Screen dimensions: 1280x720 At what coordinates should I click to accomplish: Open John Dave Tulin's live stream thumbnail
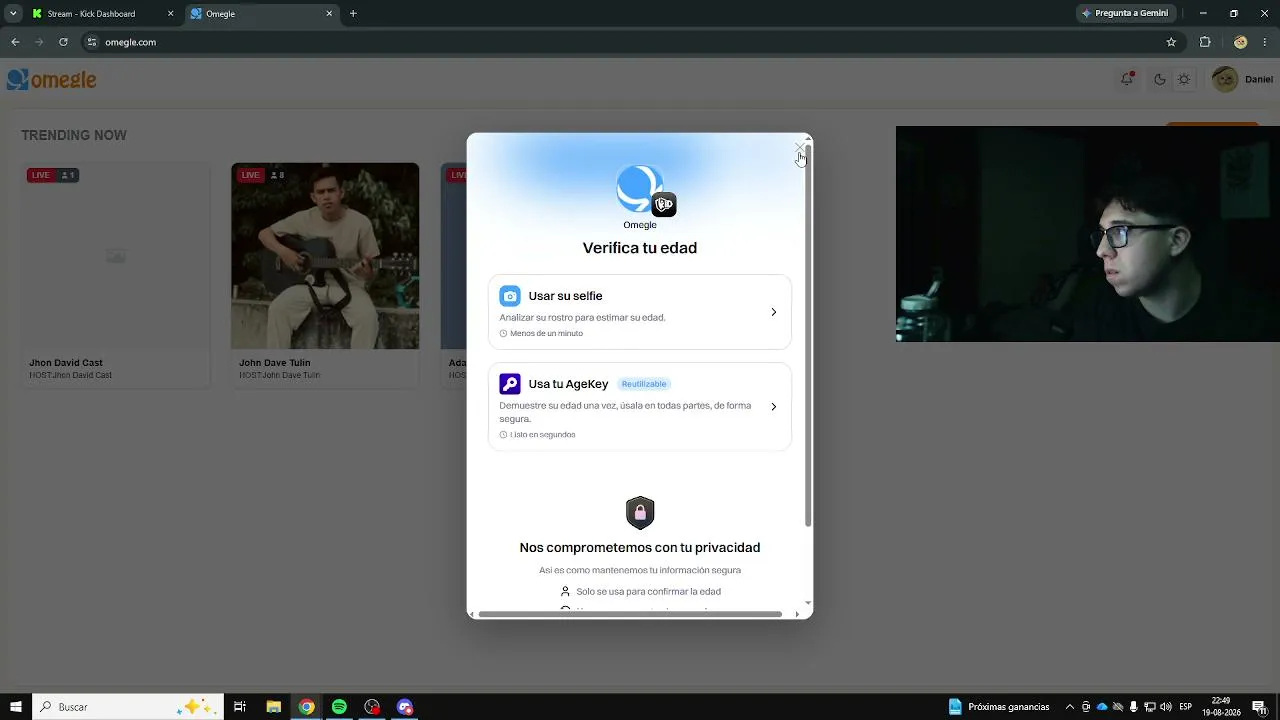click(325, 256)
